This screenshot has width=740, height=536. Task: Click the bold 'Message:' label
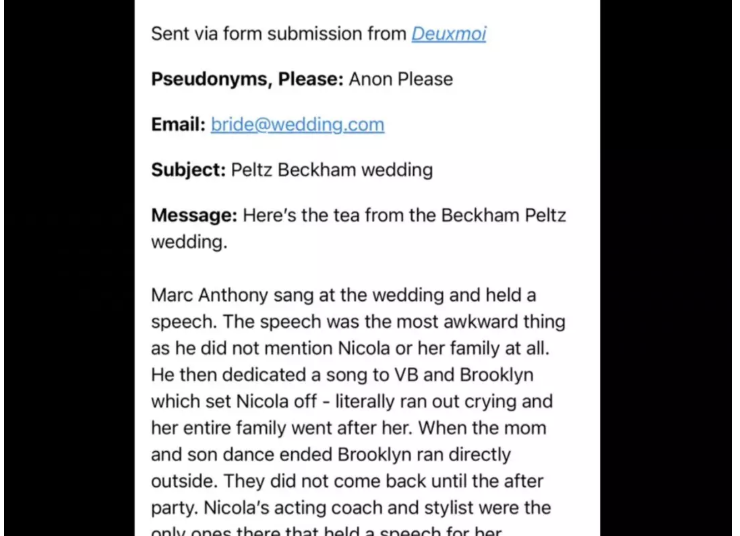[x=194, y=215]
